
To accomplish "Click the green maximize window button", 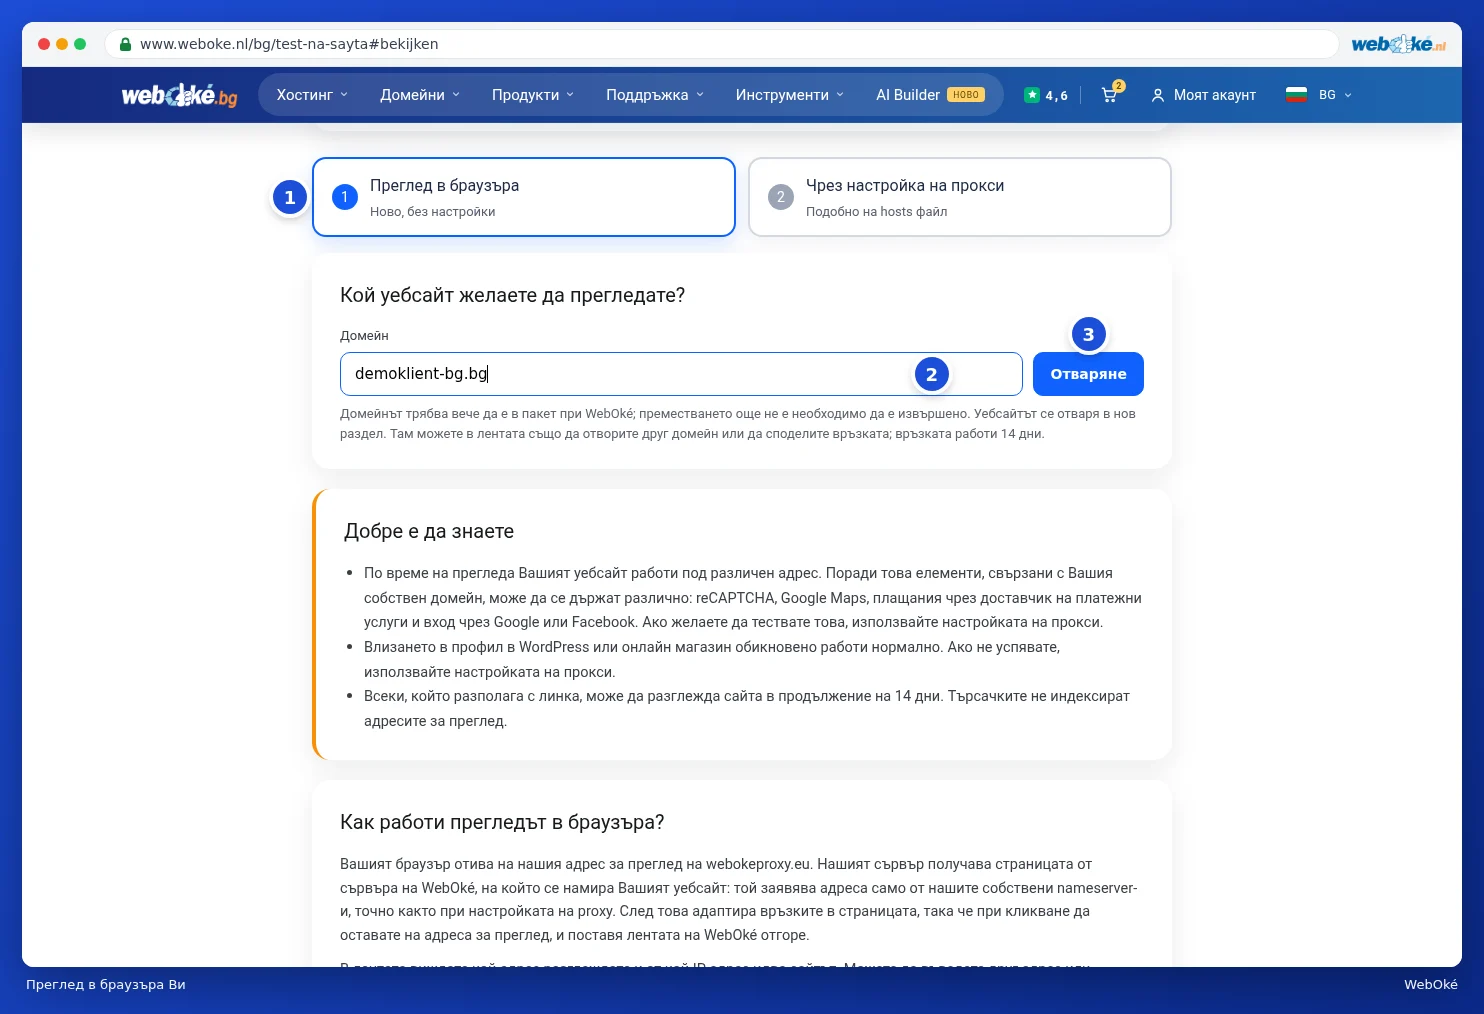I will click(80, 44).
